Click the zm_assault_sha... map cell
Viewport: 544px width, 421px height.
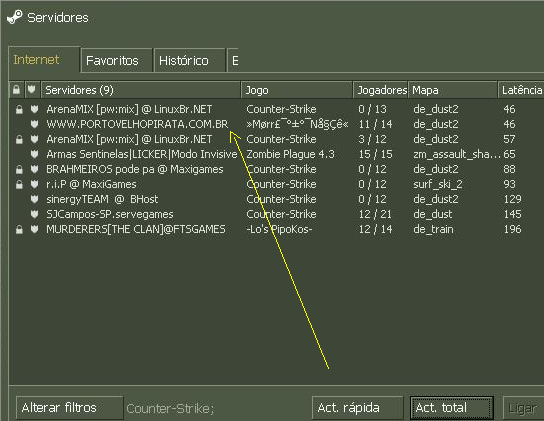pyautogui.click(x=457, y=154)
